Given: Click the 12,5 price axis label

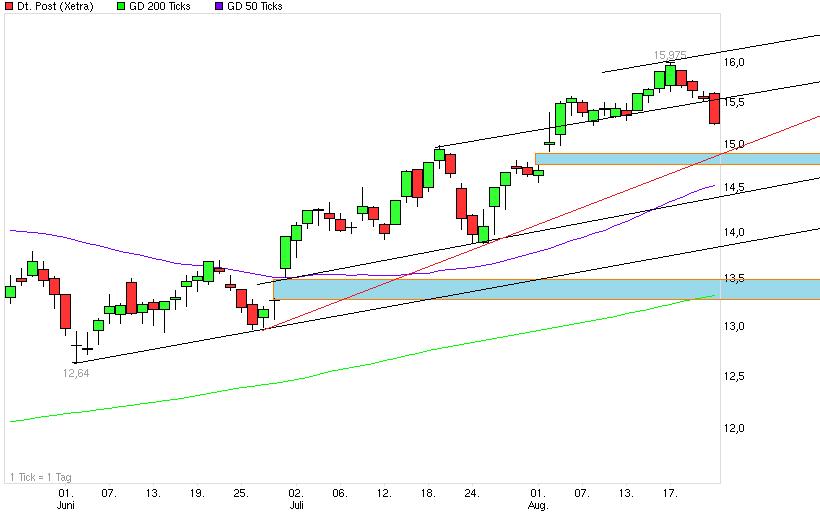Looking at the screenshot, I should click(734, 376).
